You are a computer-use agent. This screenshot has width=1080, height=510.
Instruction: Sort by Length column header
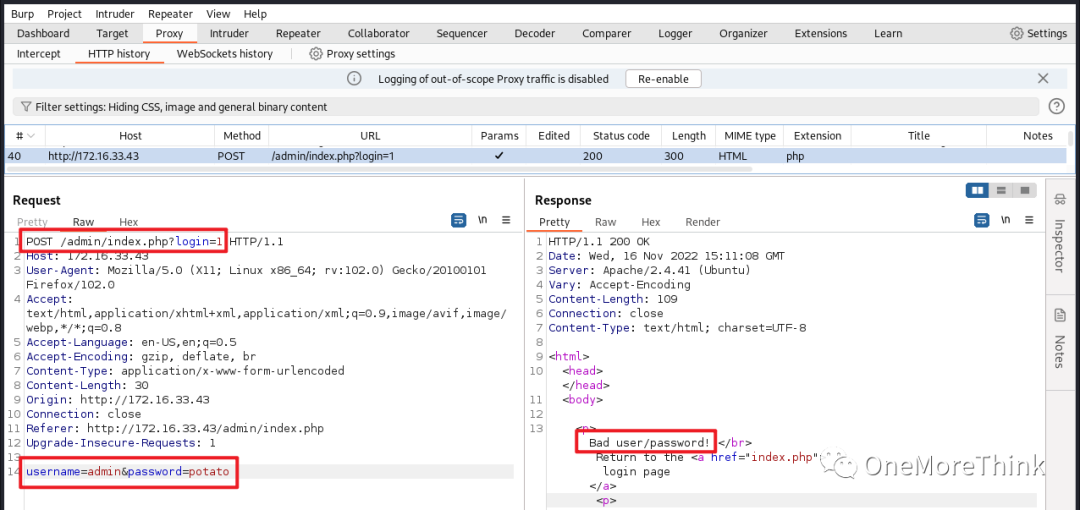point(689,136)
